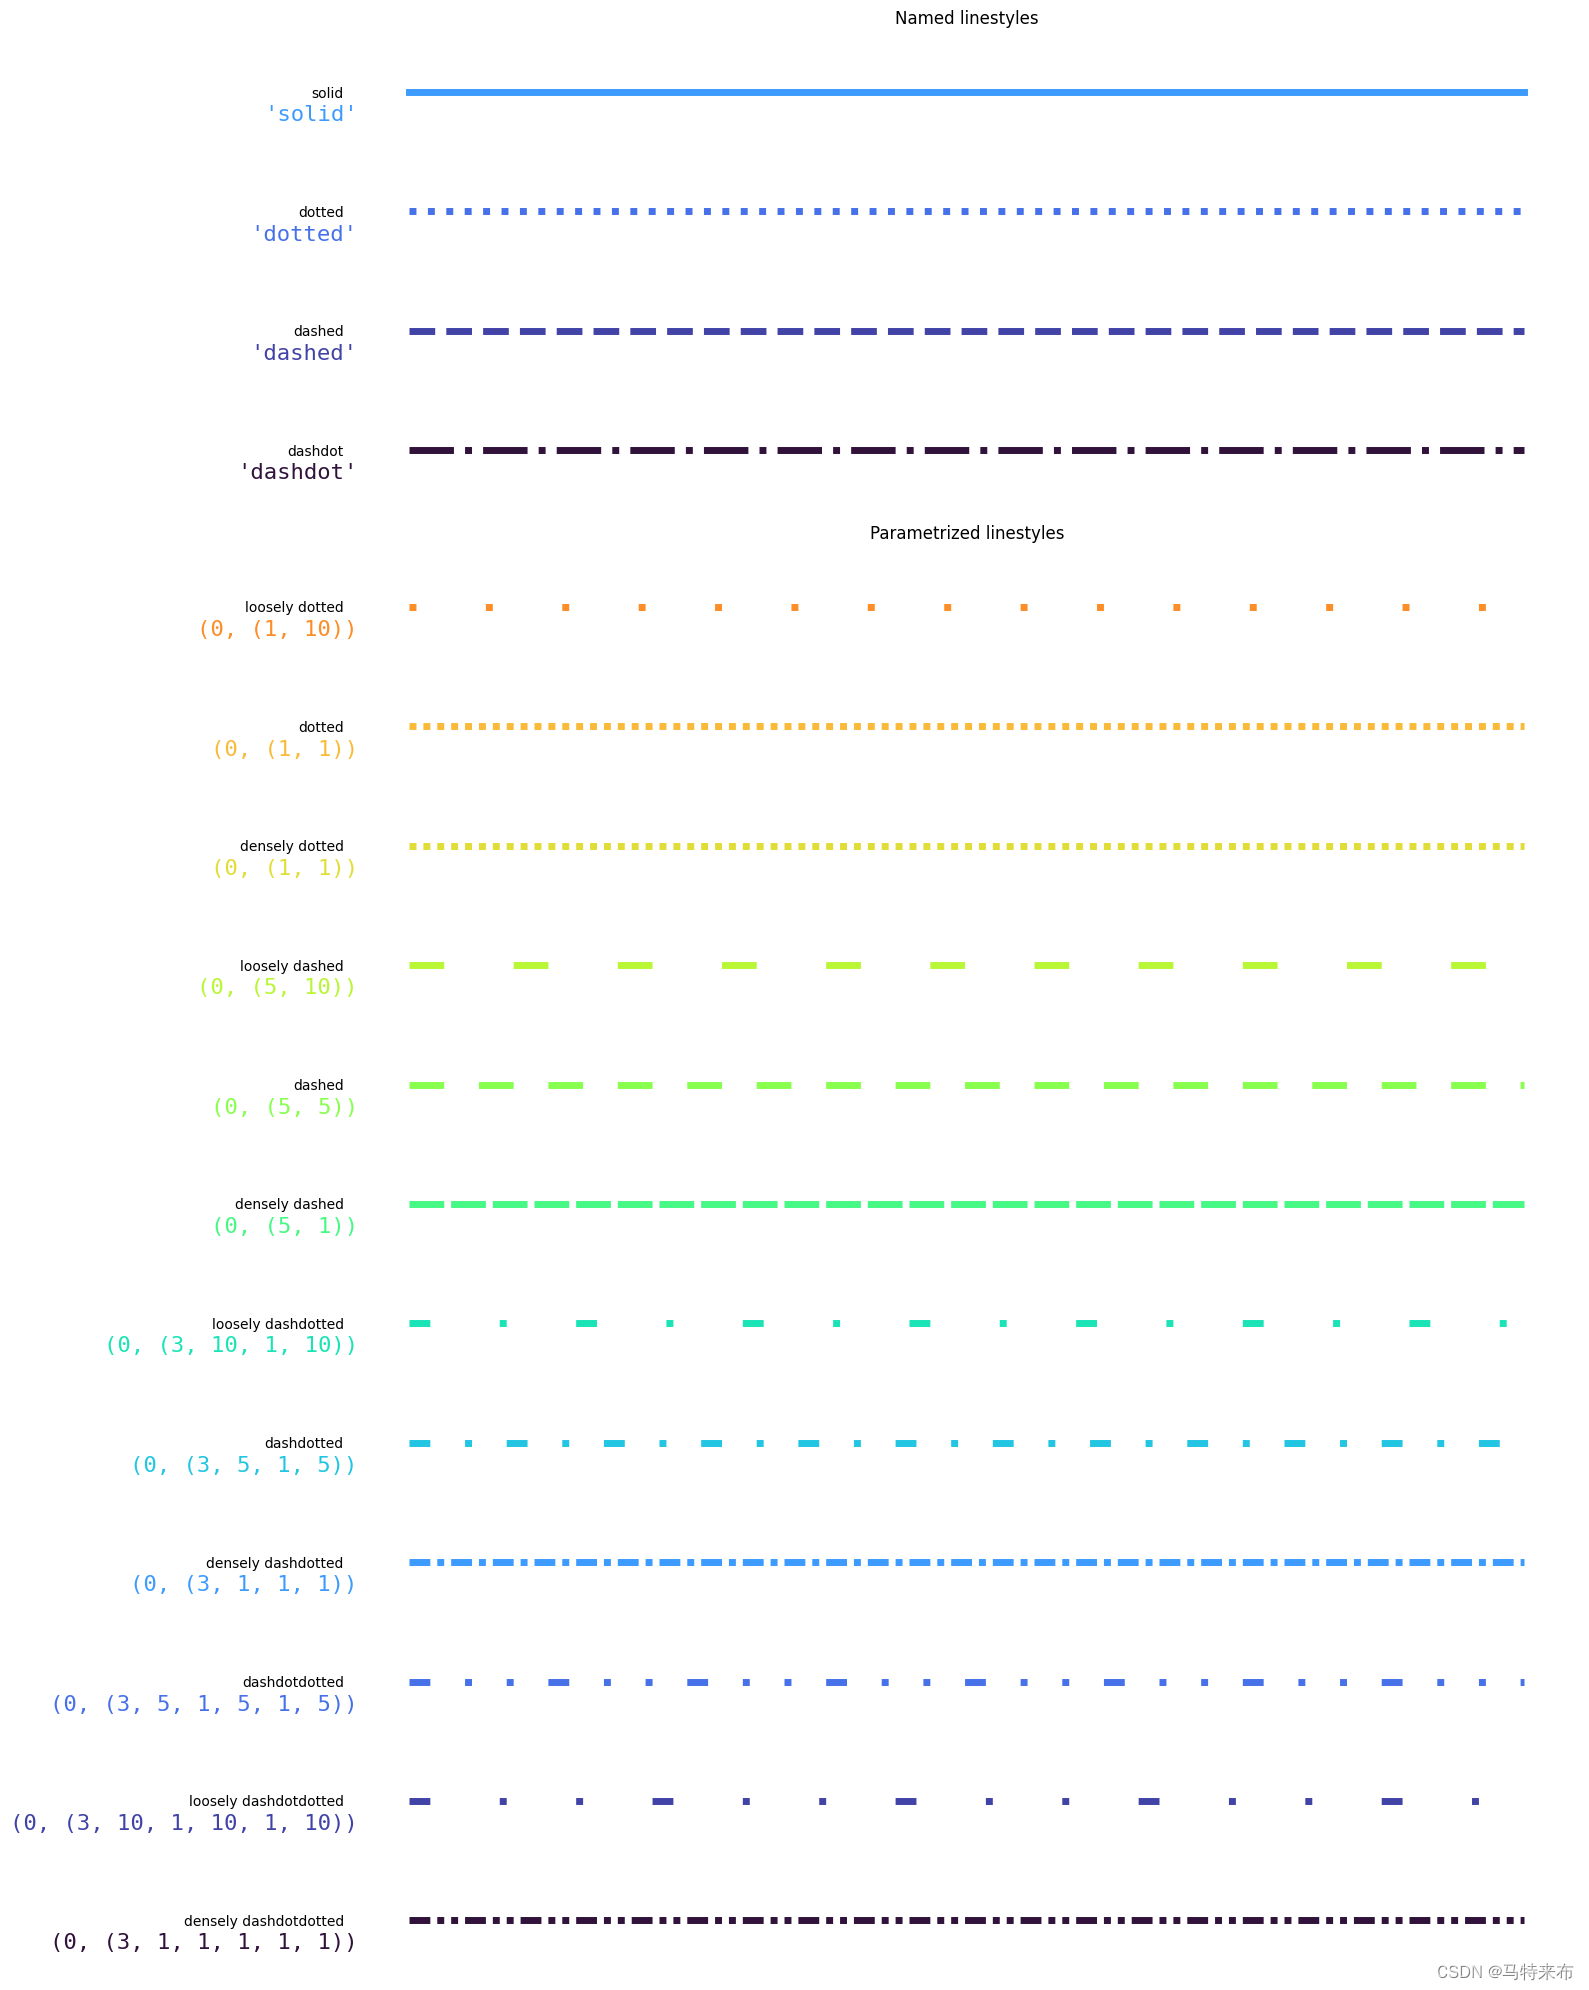Screen dimensions: 1589x1990
Task: Select the 'dashed' quoted code label
Action: (x=304, y=353)
